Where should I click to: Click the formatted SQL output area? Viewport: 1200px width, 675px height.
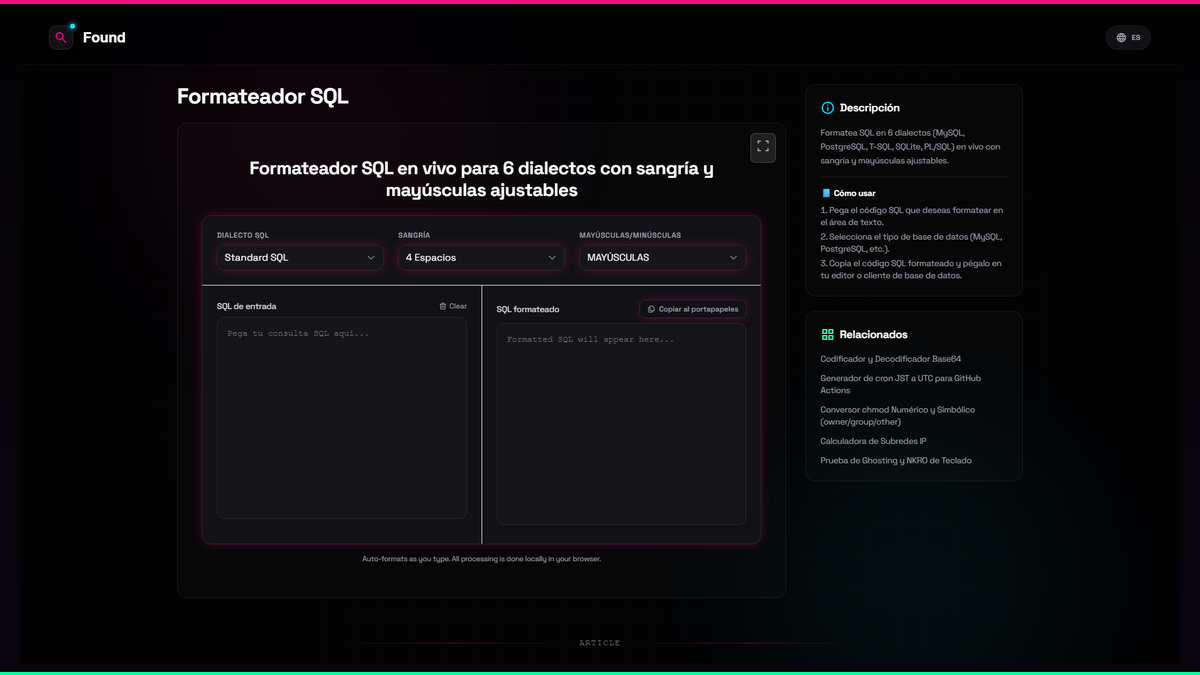[621, 424]
